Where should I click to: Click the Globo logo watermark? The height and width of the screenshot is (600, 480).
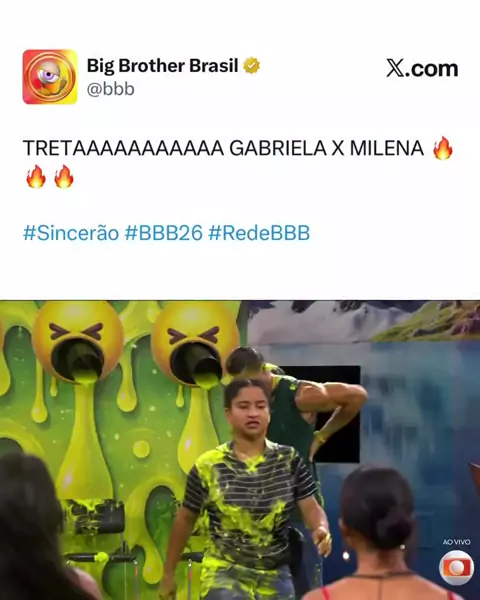(x=456, y=568)
